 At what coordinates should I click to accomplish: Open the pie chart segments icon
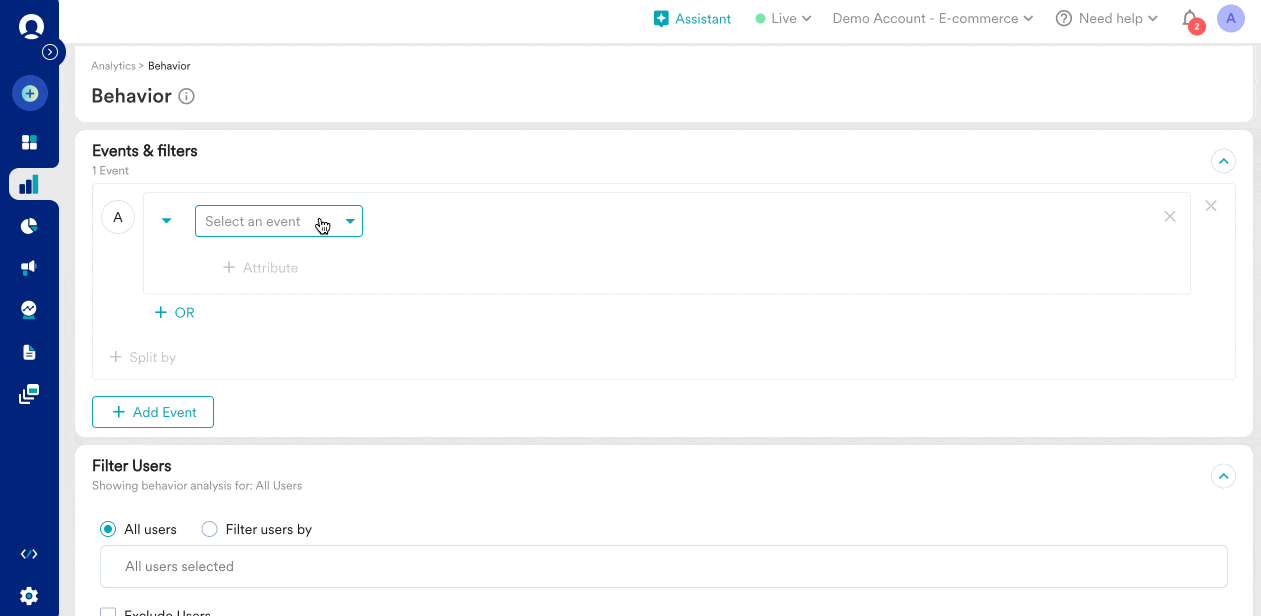(29, 226)
